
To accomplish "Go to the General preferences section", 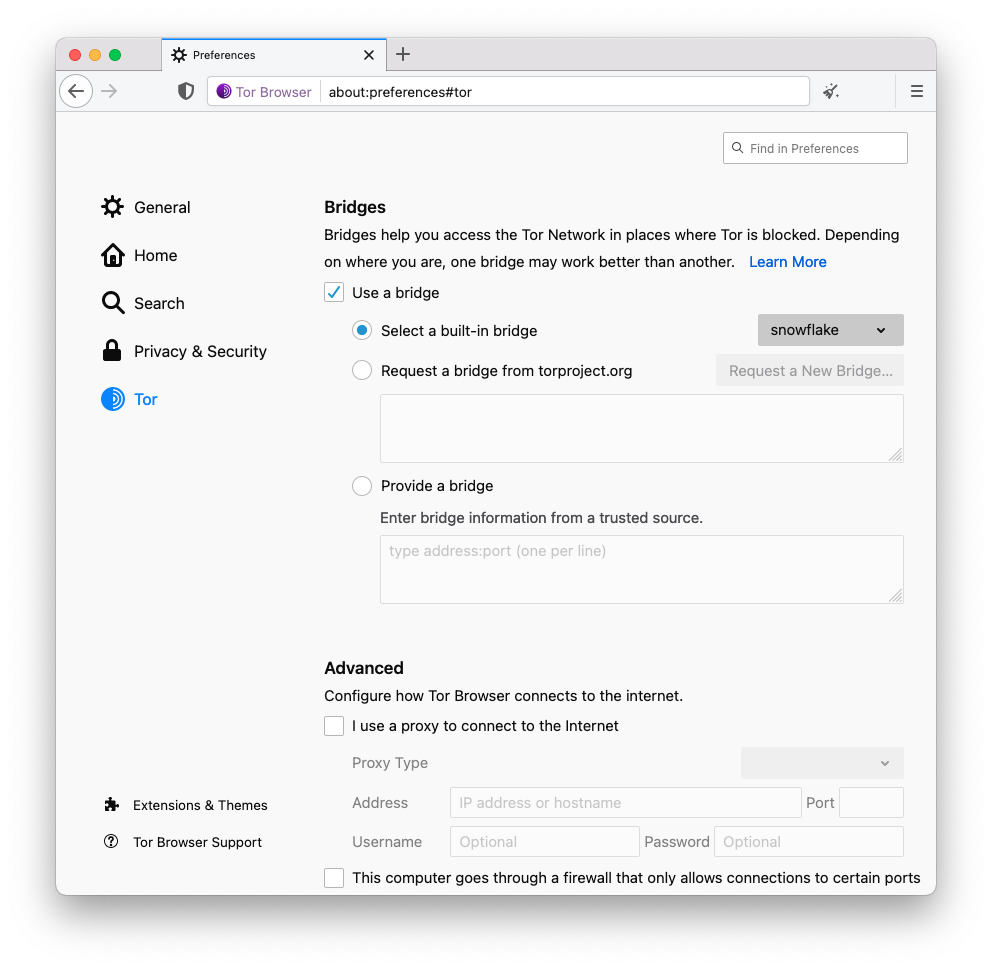I will click(x=161, y=207).
